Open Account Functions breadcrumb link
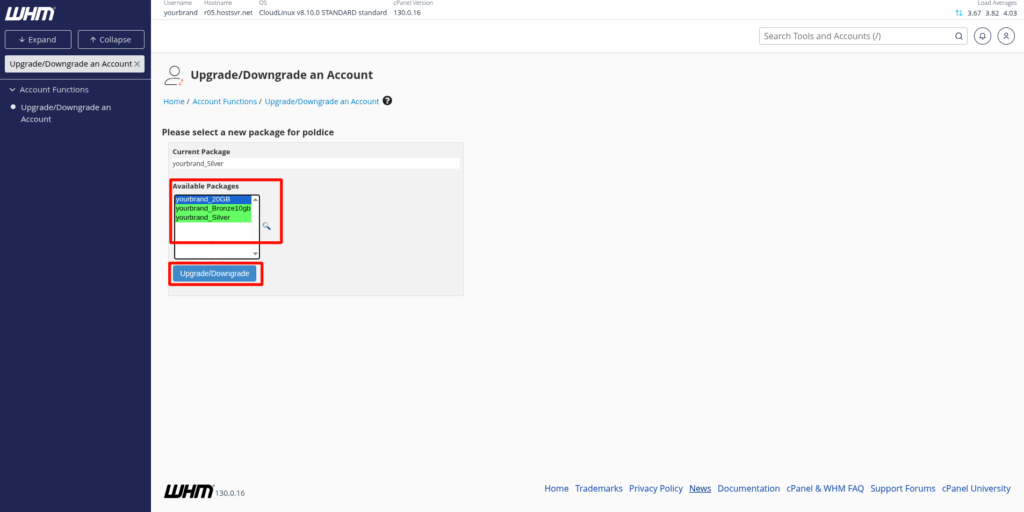 point(224,102)
